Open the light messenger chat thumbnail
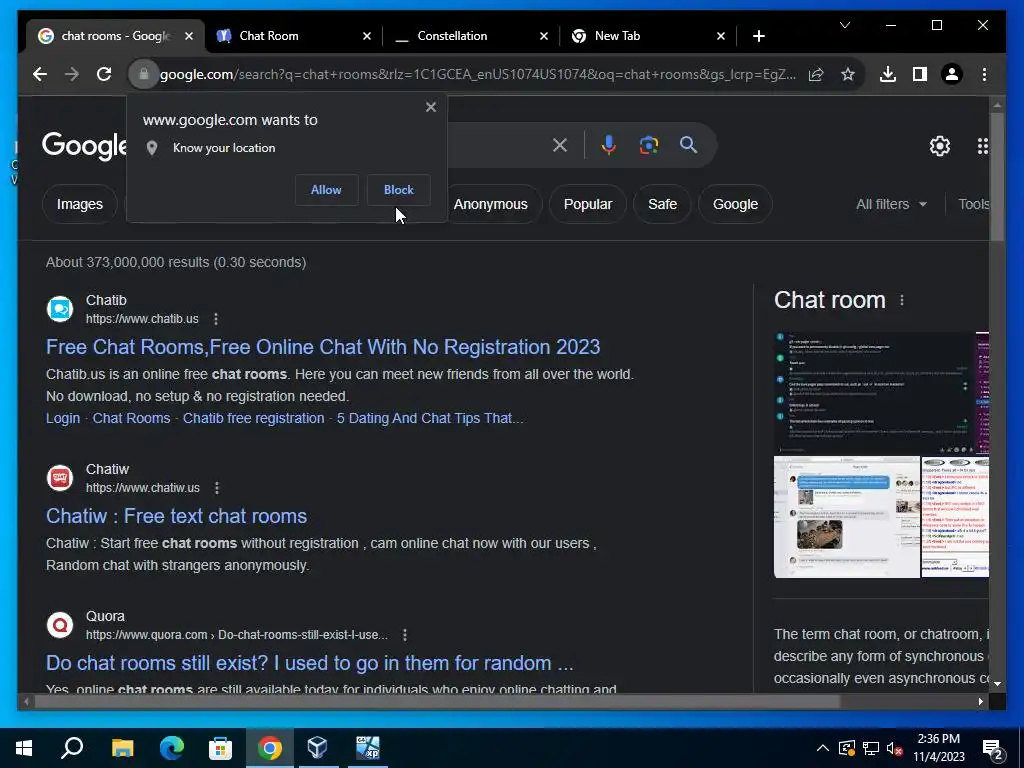1024x768 pixels. [846, 517]
